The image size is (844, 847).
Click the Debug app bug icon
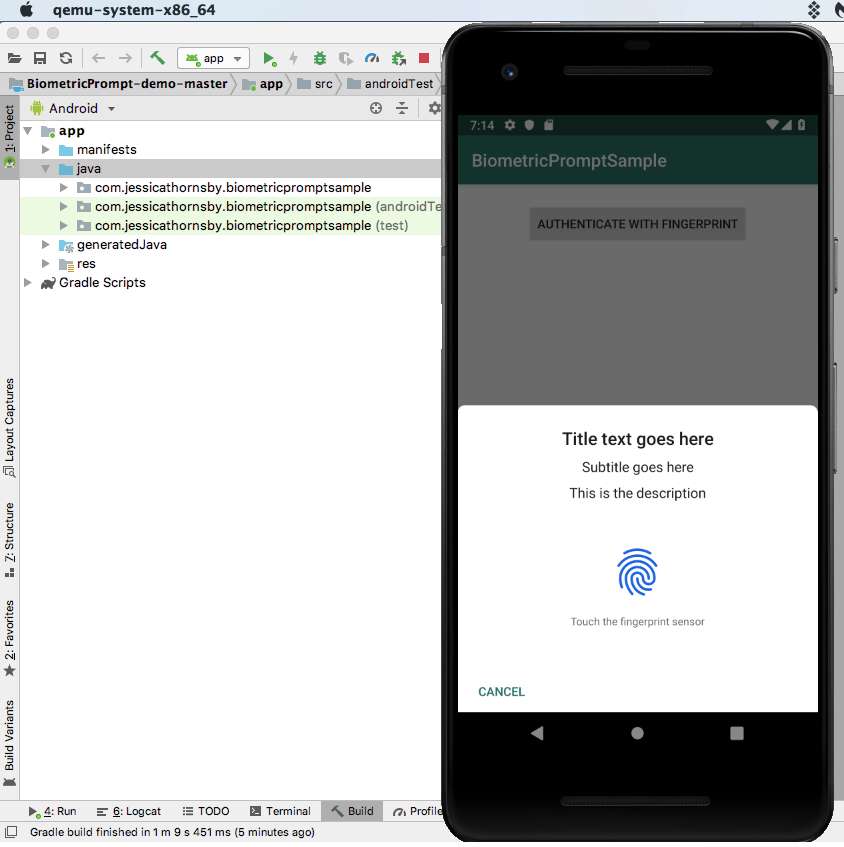(x=320, y=59)
